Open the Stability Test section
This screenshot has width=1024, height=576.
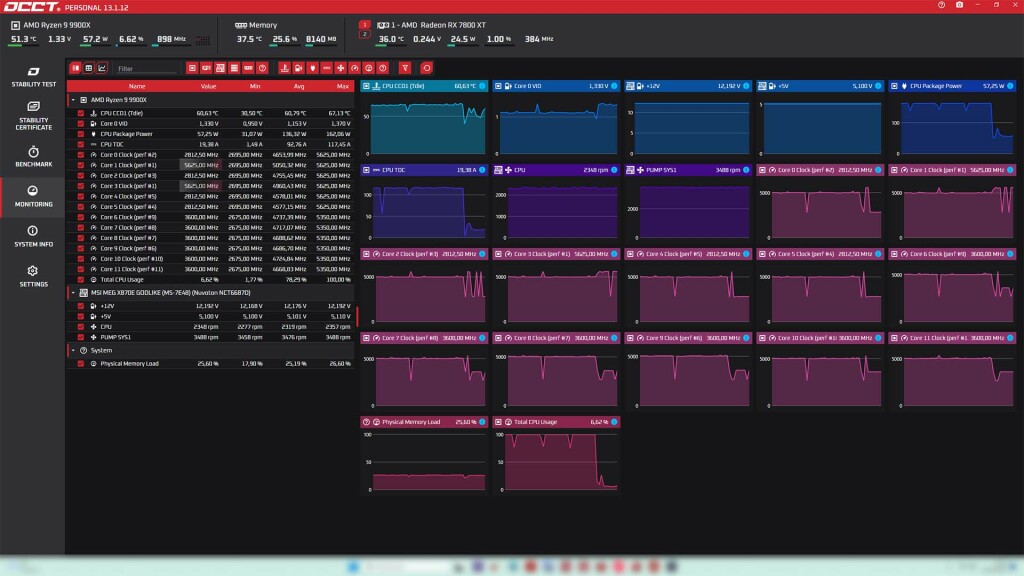(x=33, y=76)
